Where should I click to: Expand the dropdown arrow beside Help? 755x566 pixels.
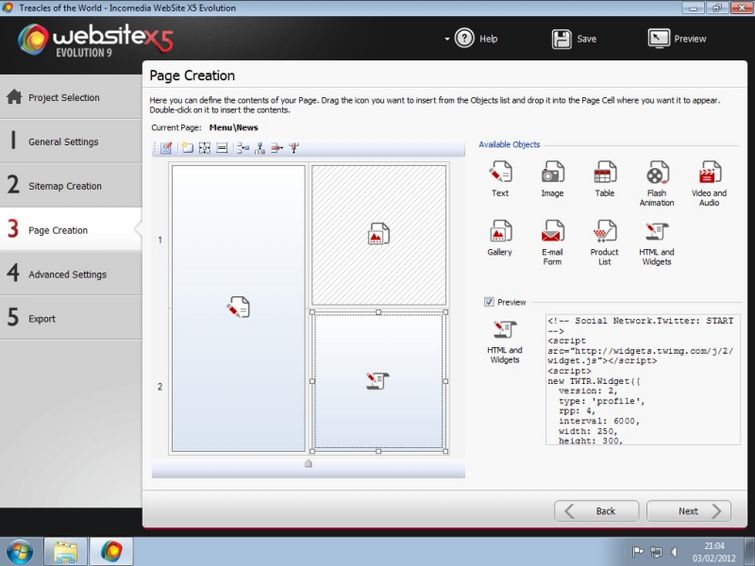(x=447, y=39)
